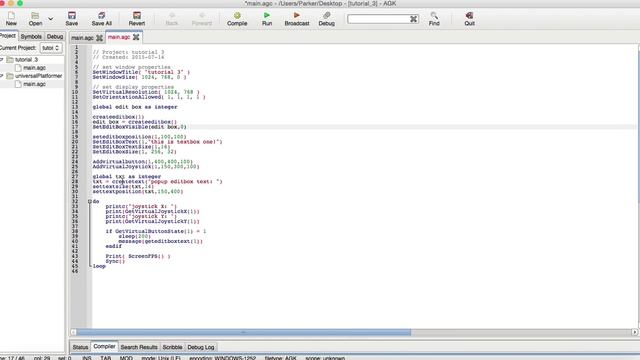Open the Compiler bottom tab
The width and height of the screenshot is (640, 360).
[x=104, y=346]
